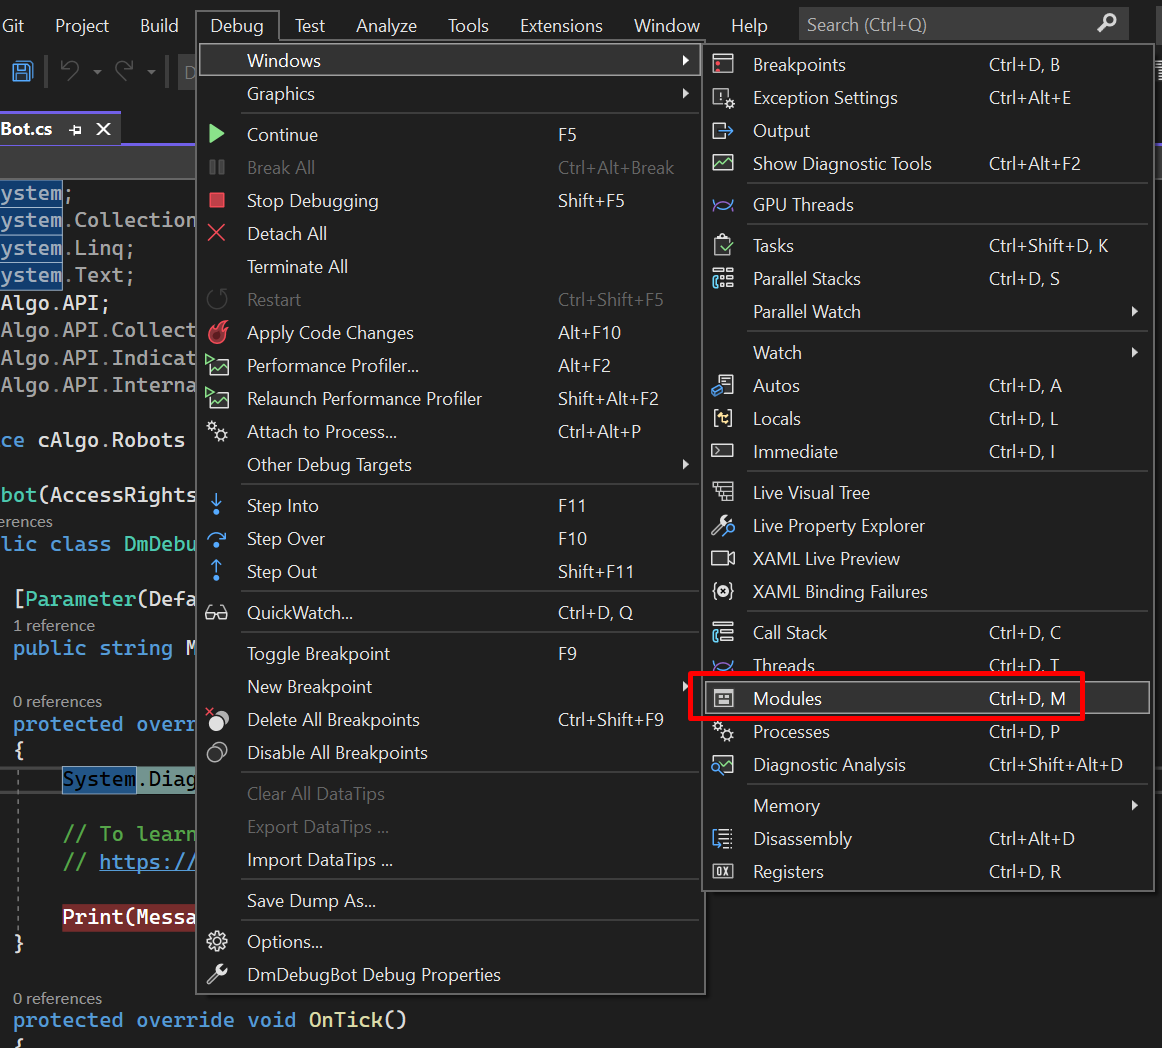Expand the Memory submenu
This screenshot has height=1048, width=1162.
[x=926, y=806]
